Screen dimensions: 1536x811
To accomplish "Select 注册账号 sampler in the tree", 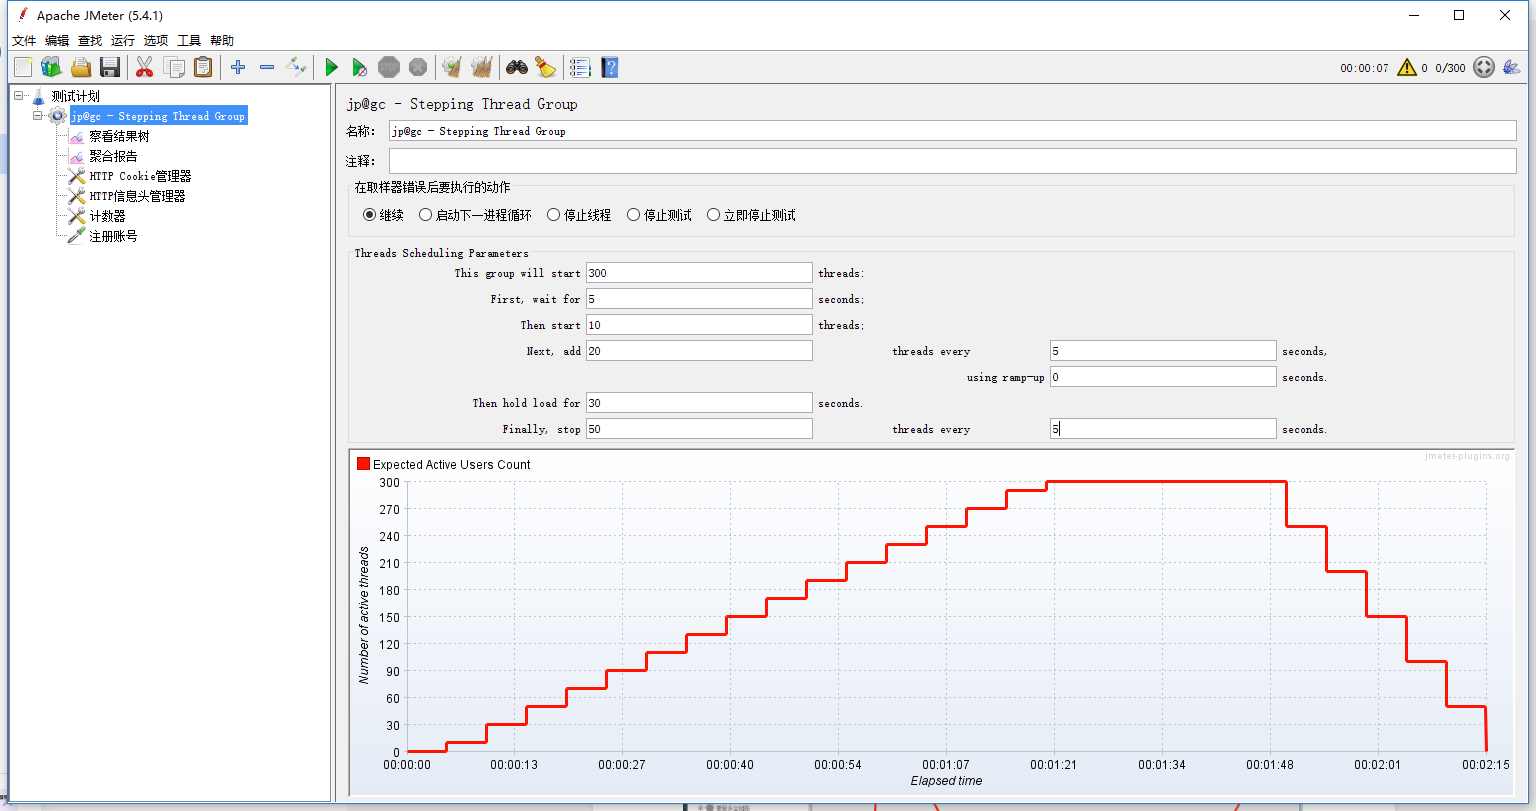I will click(113, 236).
